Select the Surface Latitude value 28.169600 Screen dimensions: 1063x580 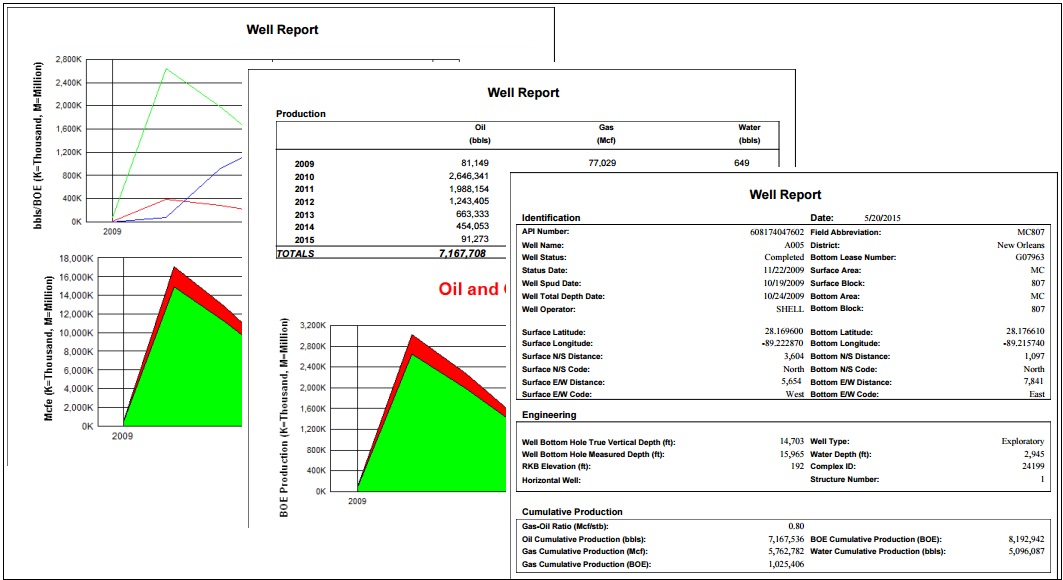coord(784,331)
